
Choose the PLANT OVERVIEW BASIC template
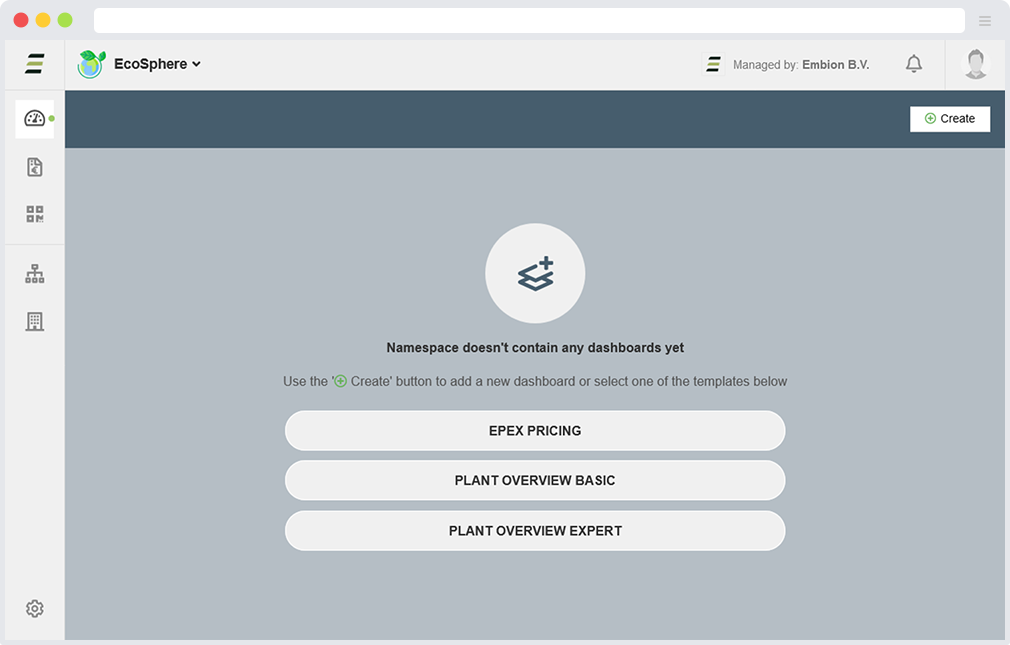(535, 481)
